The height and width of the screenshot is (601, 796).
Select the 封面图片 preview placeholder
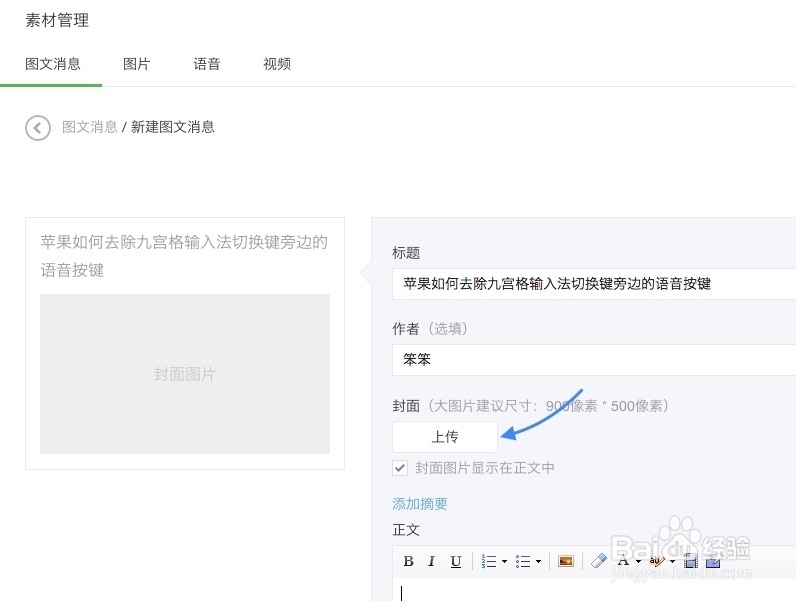tap(185, 374)
